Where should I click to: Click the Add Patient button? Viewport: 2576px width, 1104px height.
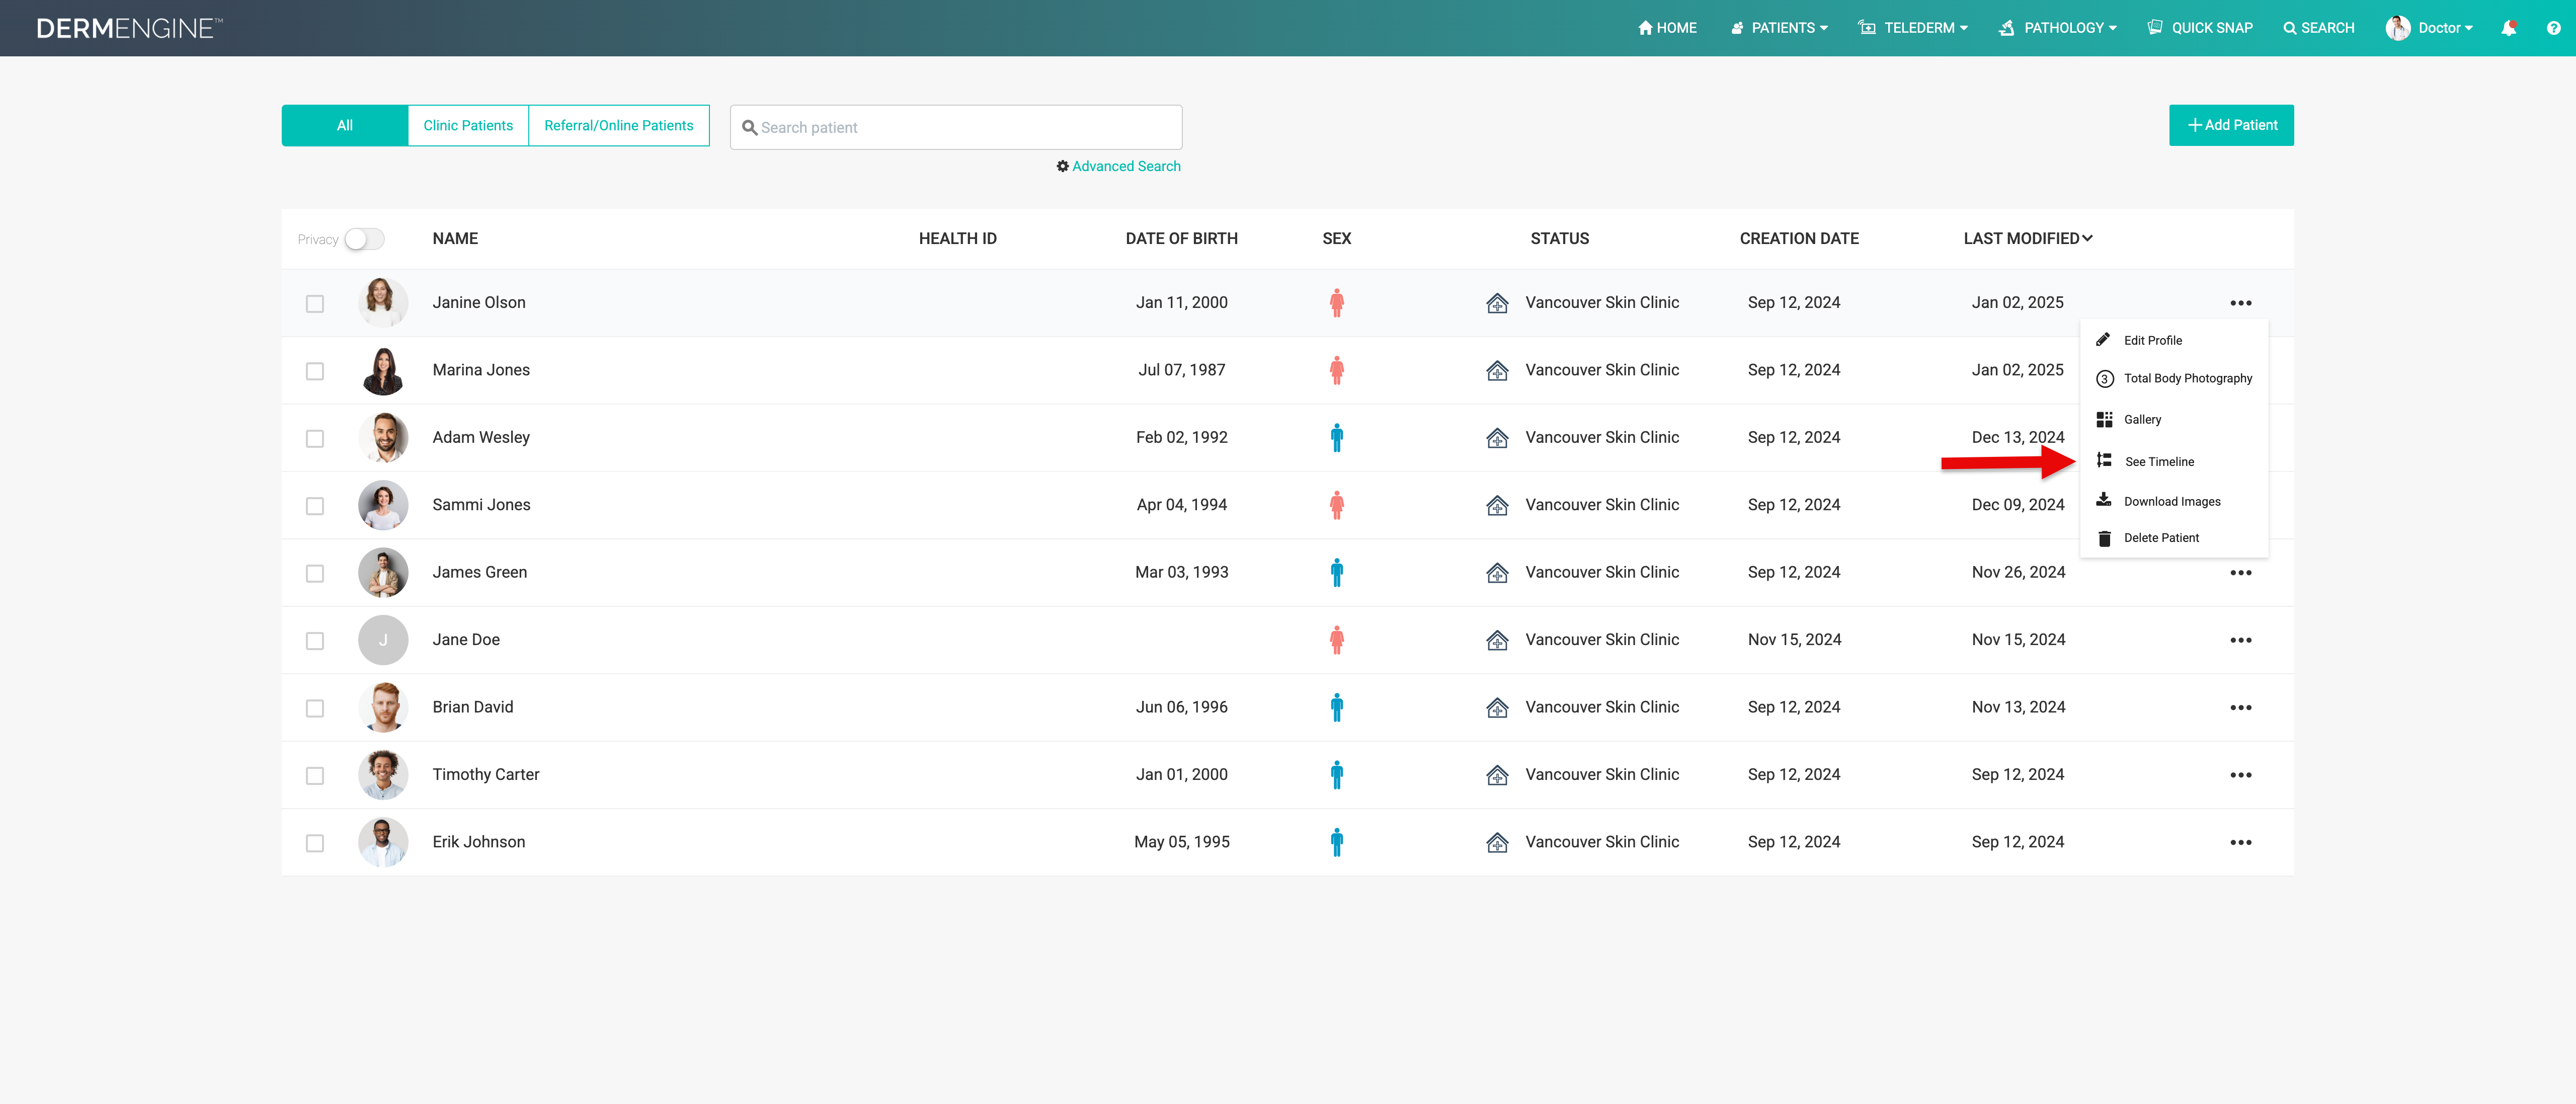(2231, 125)
